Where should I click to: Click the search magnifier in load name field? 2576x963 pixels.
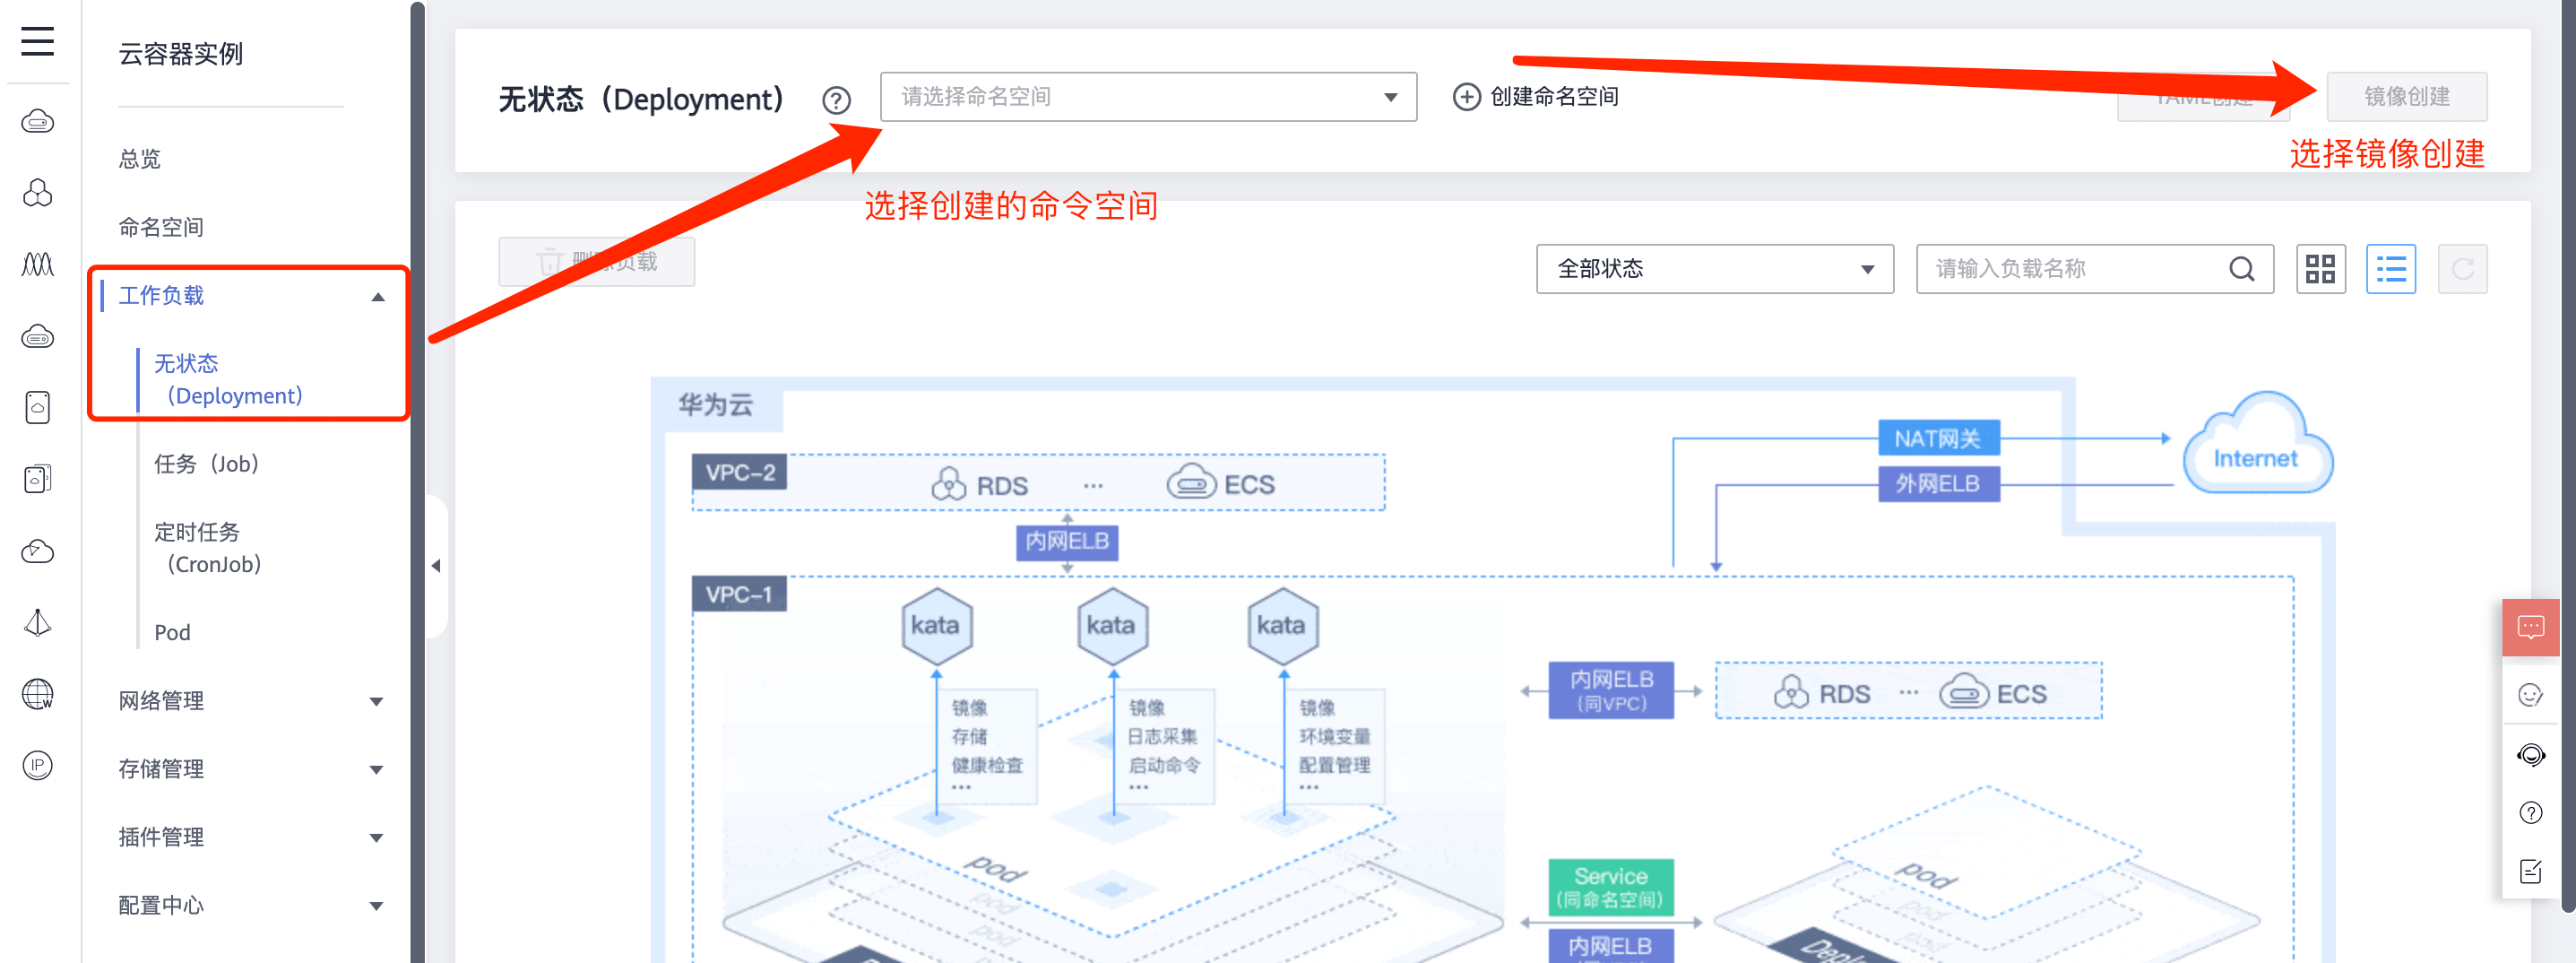pos(2241,269)
